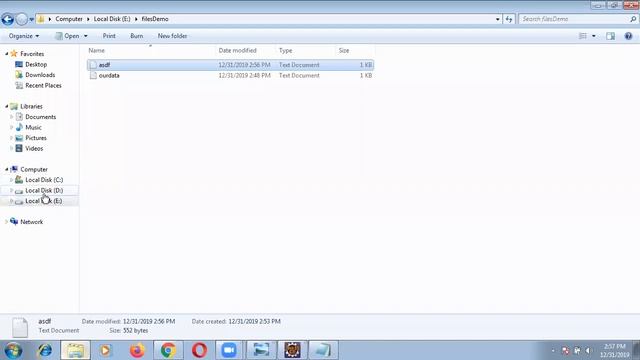This screenshot has height=360, width=640.
Task: Select the Libraries node
Action: [31, 106]
